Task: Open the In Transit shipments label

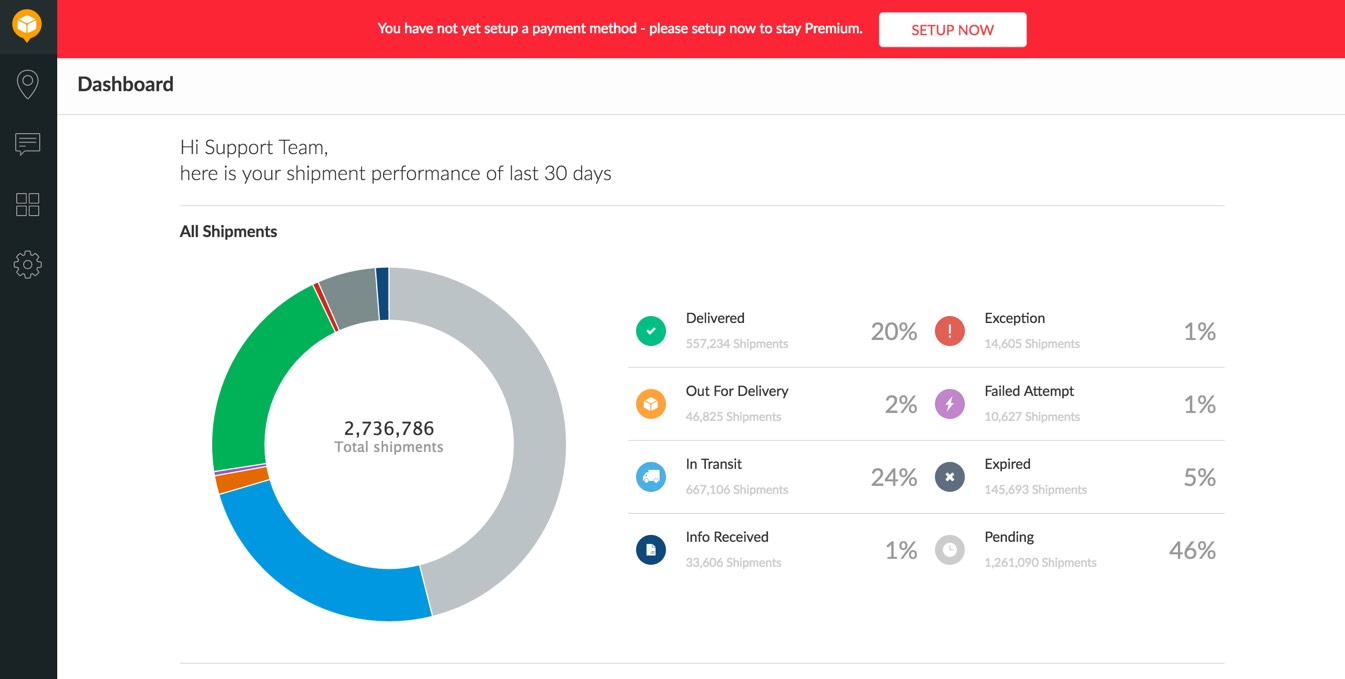Action: (714, 464)
